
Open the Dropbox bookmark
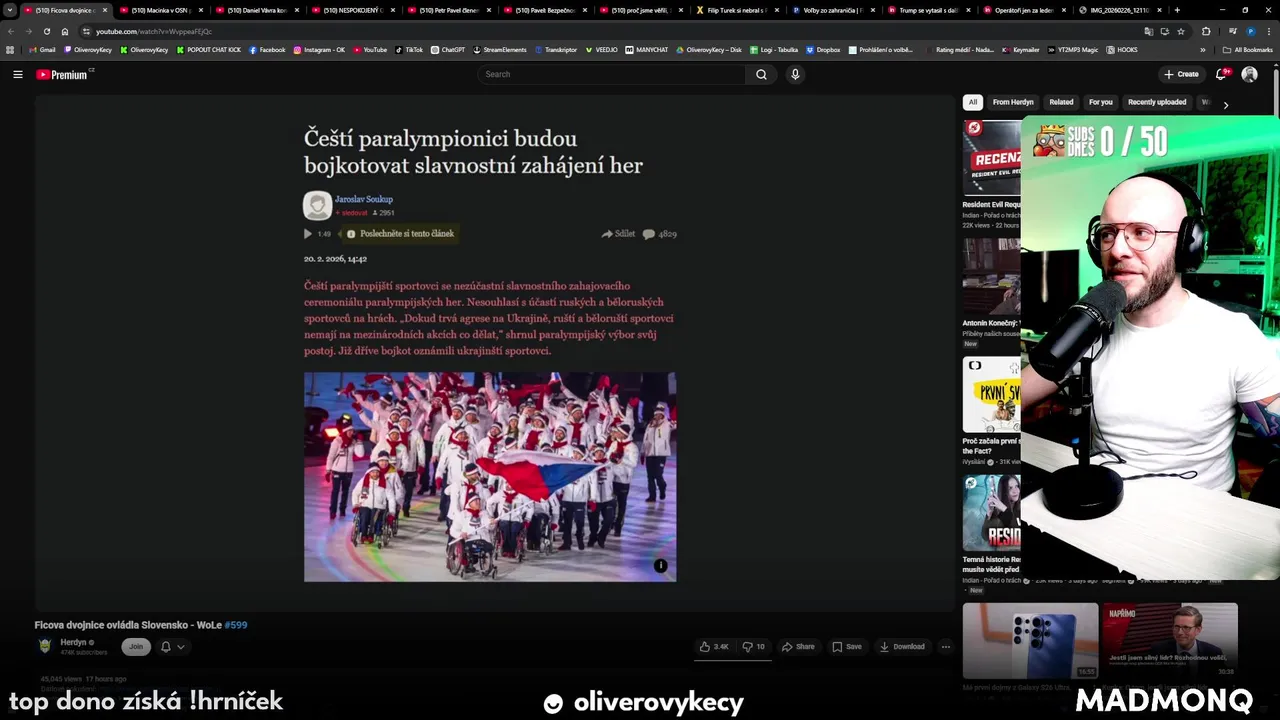pos(823,49)
